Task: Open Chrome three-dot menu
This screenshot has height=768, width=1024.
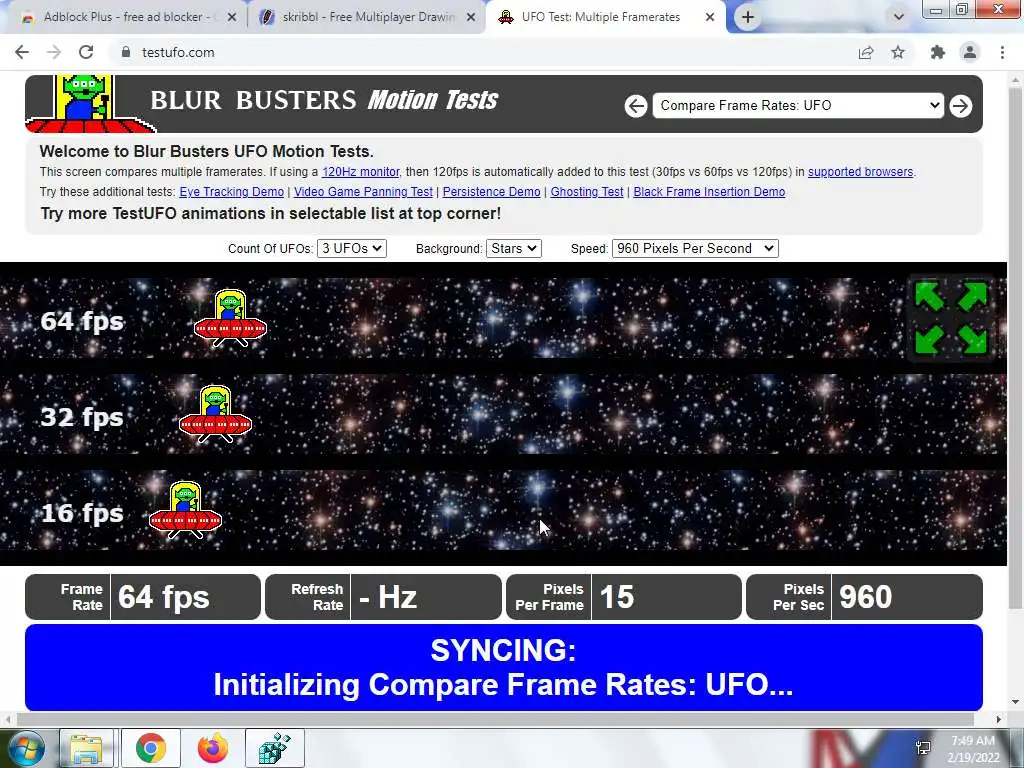Action: pyautogui.click(x=1002, y=52)
